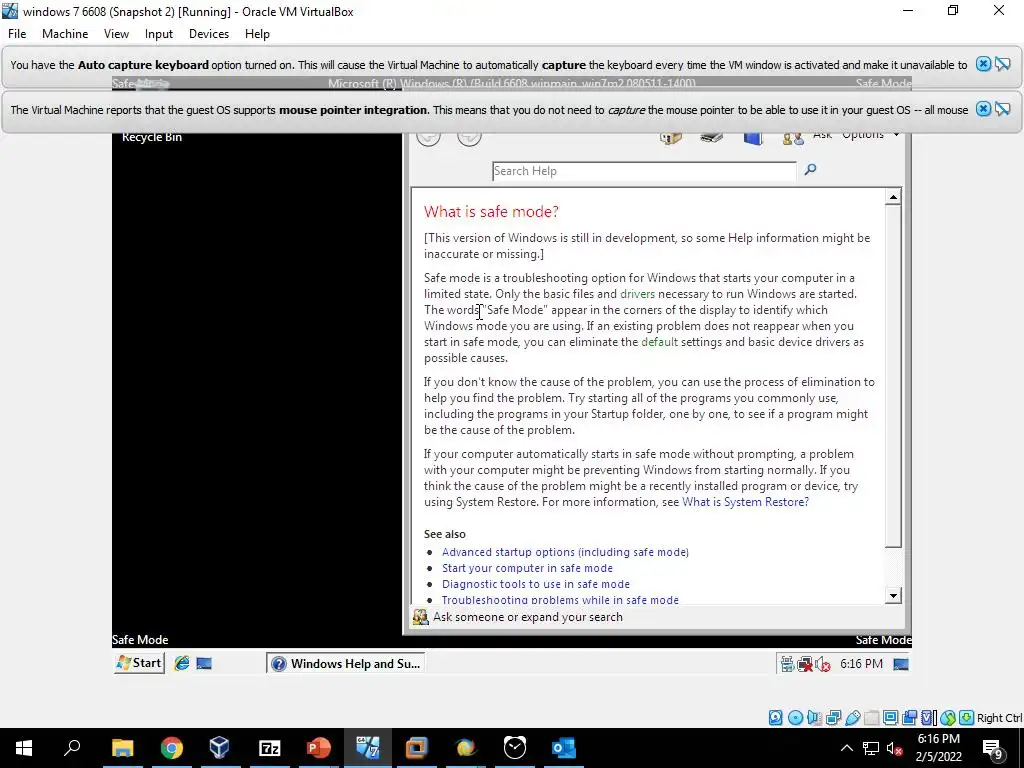The width and height of the screenshot is (1024, 768).
Task: Expand host system tray hidden icons chevron
Action: tap(846, 748)
